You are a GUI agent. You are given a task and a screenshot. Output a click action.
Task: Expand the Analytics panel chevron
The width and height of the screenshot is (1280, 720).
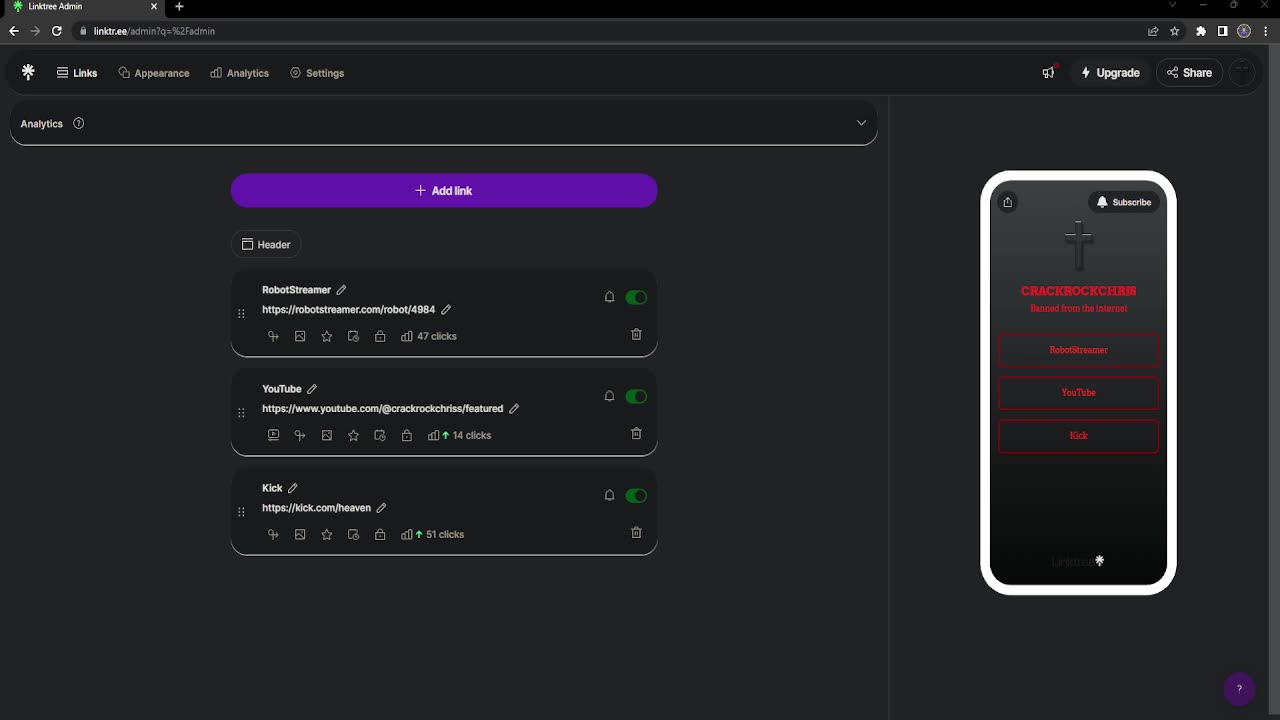(x=861, y=123)
